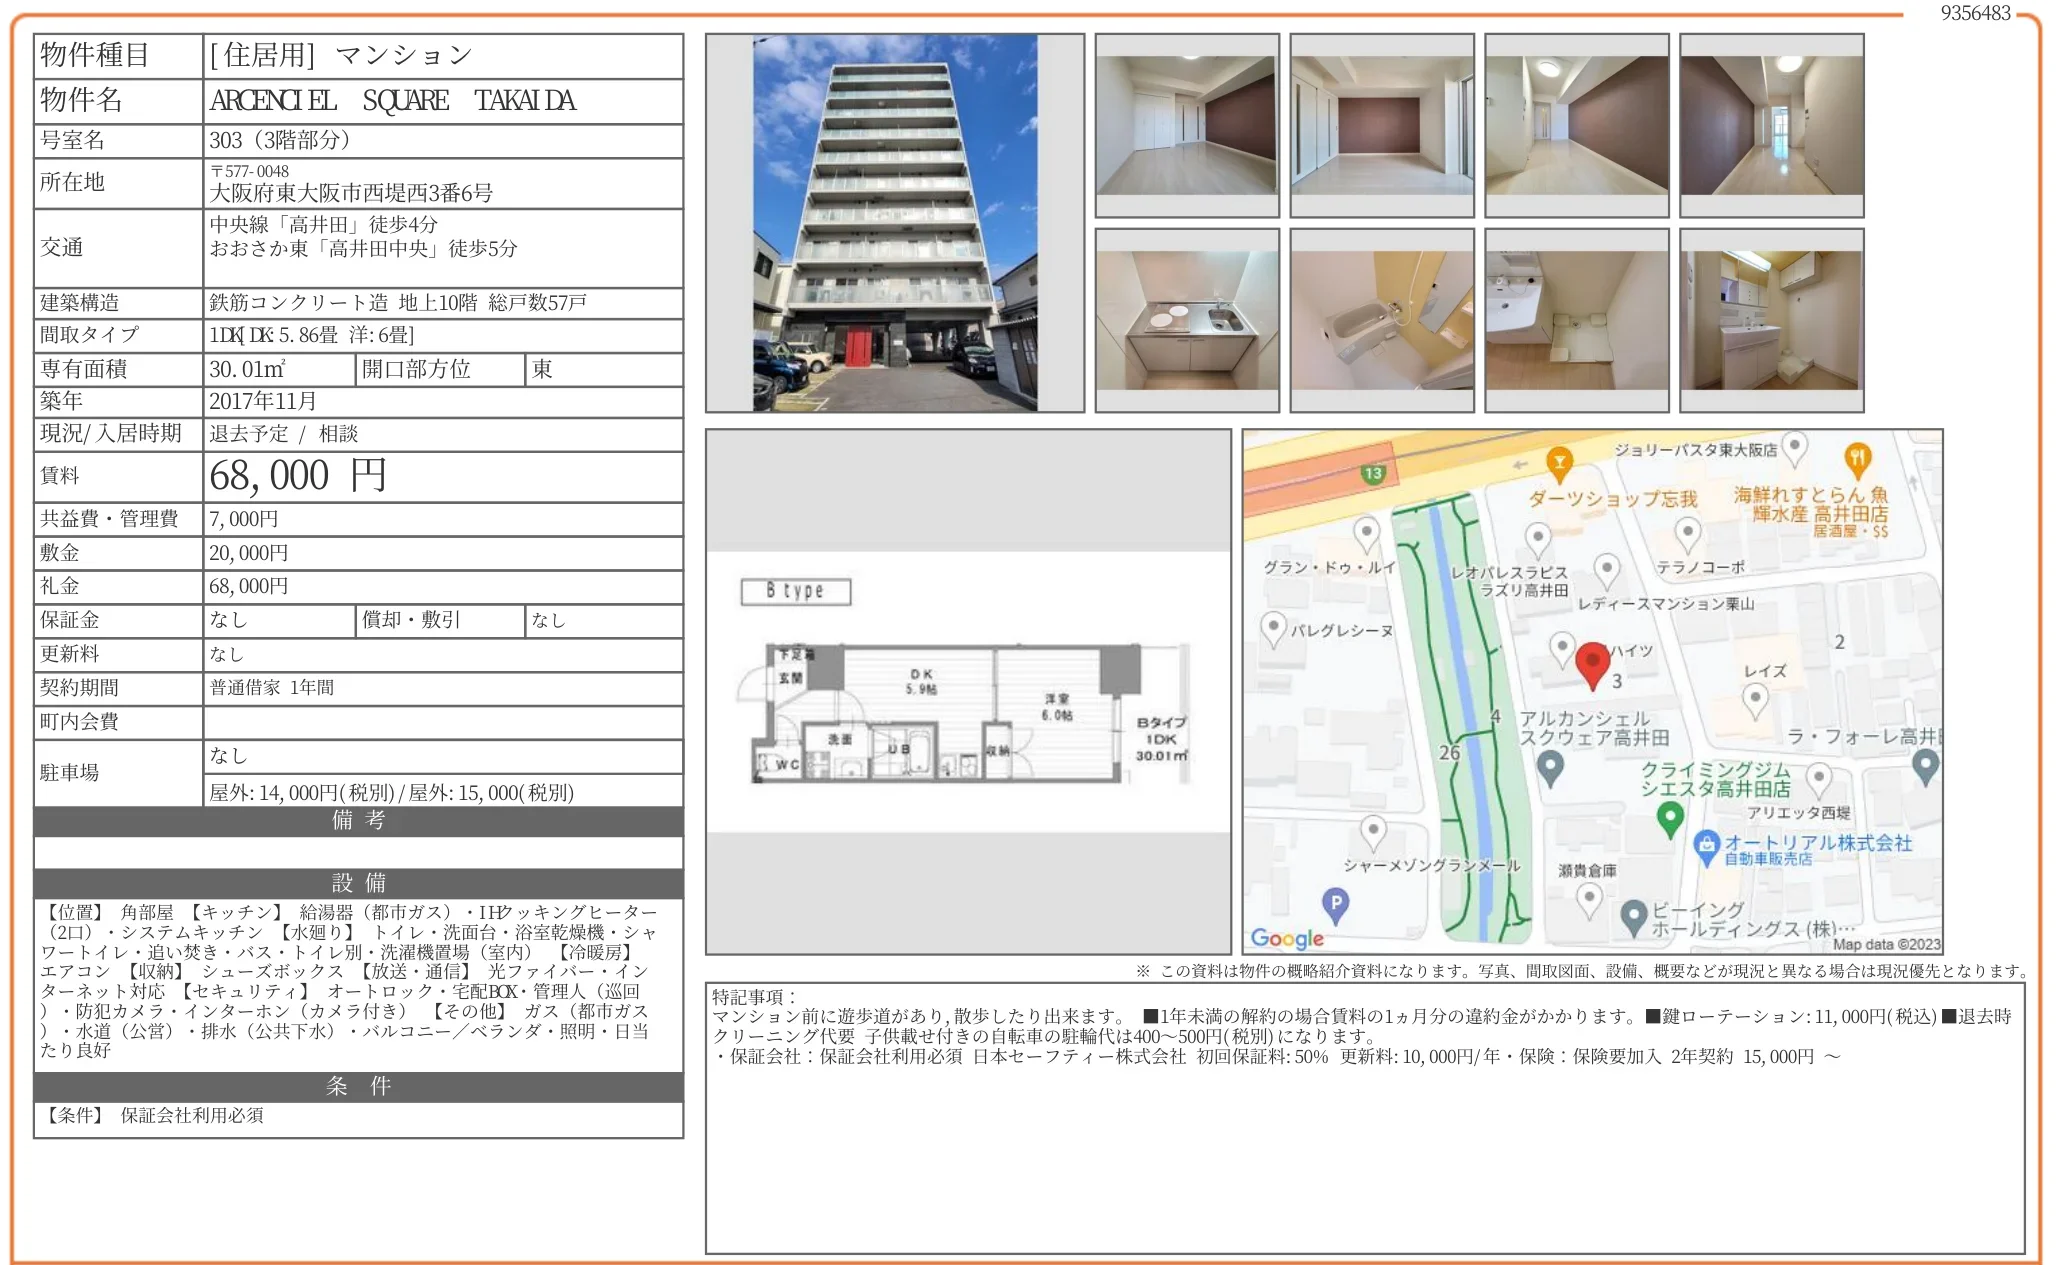
Task: Click the Google logo on the map
Action: [x=1284, y=939]
